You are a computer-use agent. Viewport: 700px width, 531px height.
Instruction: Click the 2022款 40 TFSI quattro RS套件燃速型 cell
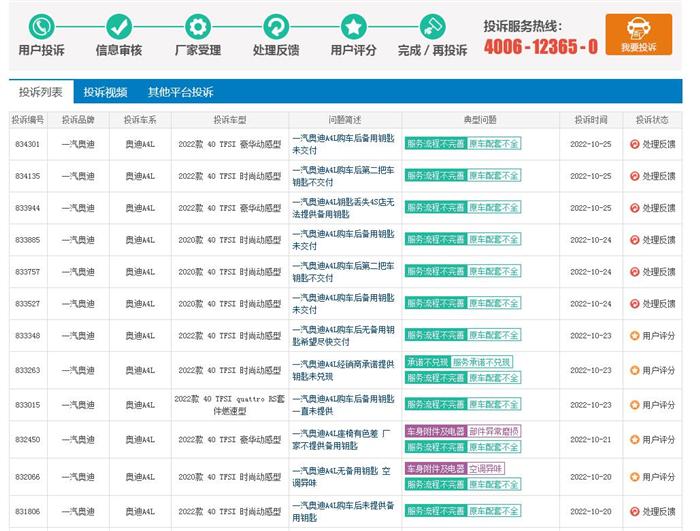229,405
